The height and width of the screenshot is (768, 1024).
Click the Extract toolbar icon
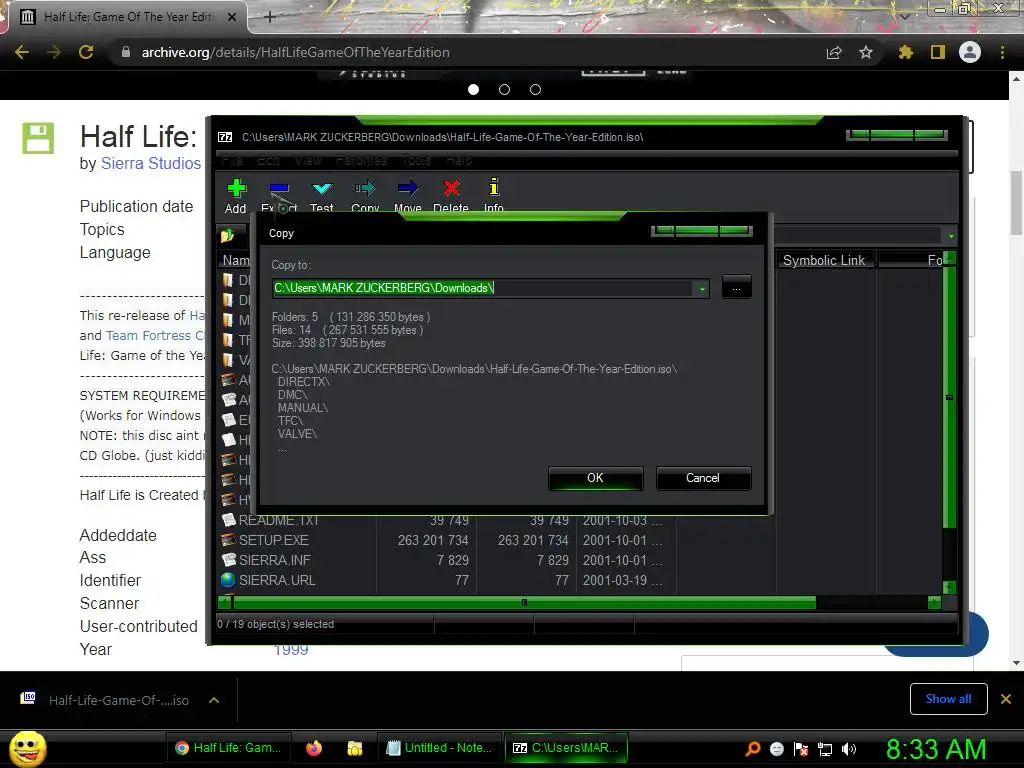[x=279, y=189]
